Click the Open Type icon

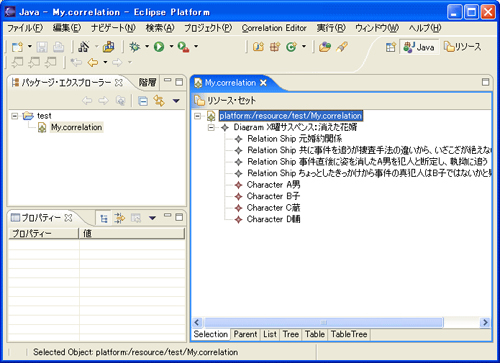pos(325,47)
